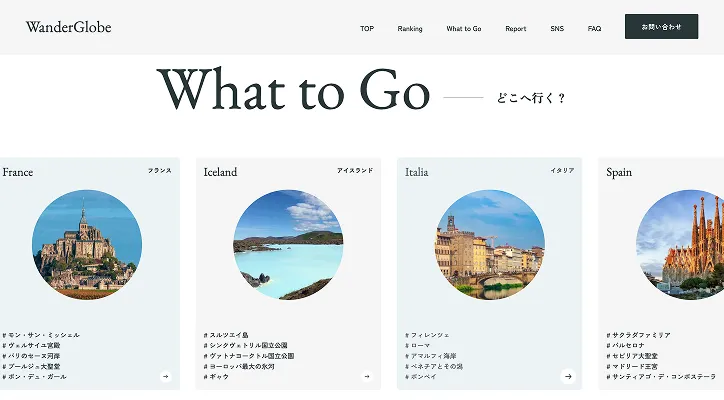This screenshot has width=724, height=400.
Task: Select the #マドリード王宮 tag
Action: tap(632, 366)
